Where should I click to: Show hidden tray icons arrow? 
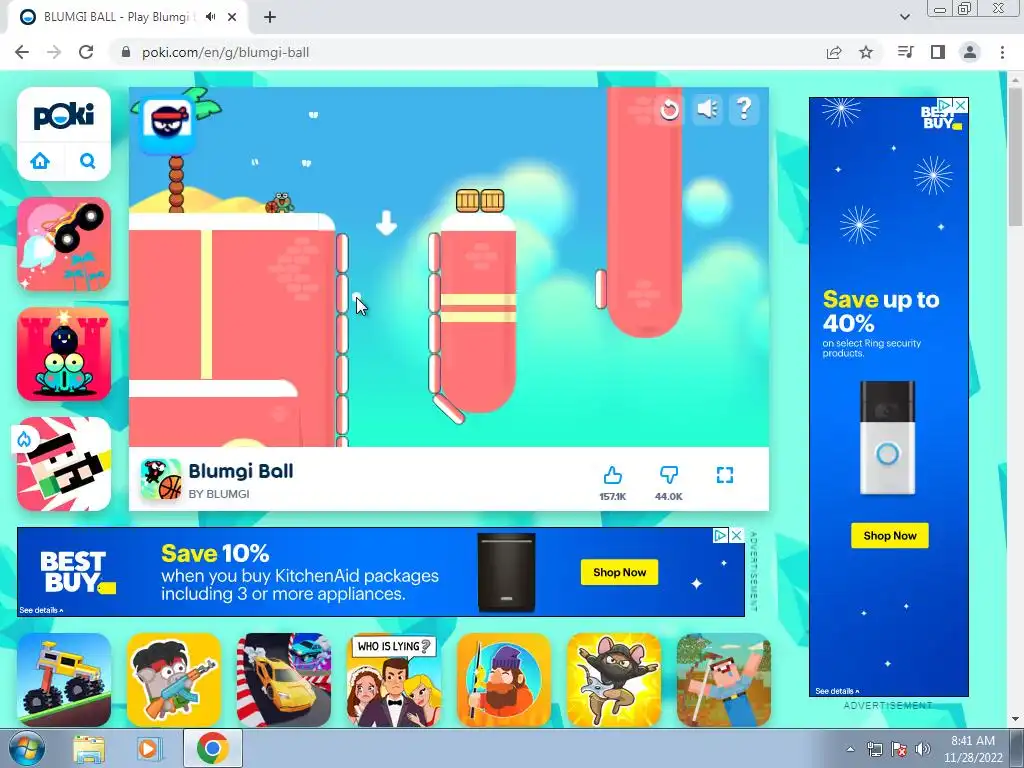[x=850, y=749]
